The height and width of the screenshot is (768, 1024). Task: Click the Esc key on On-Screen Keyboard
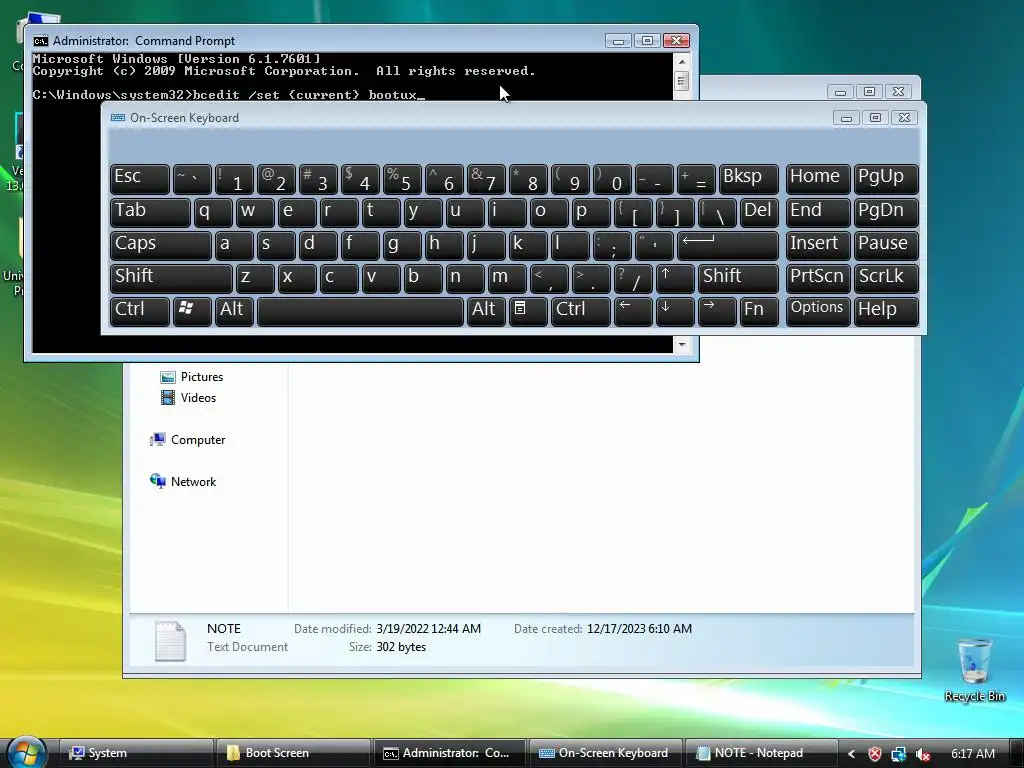point(140,179)
